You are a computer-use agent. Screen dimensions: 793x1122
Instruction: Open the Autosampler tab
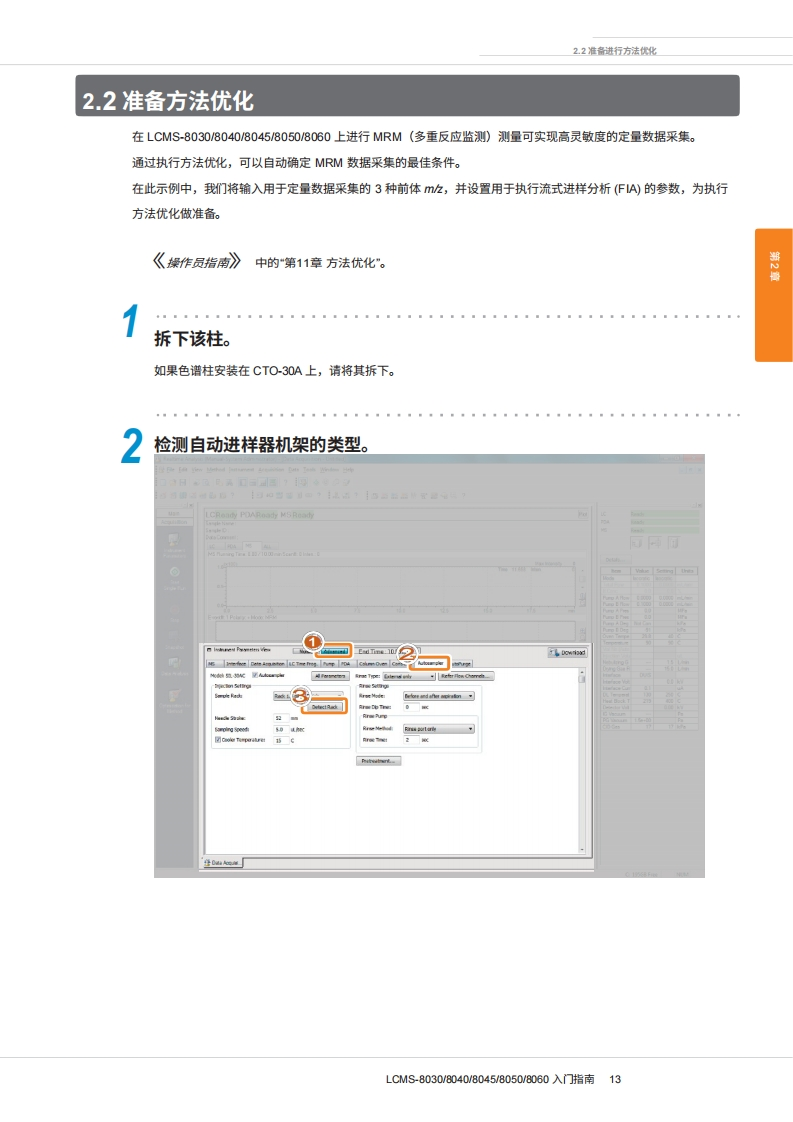[430, 663]
